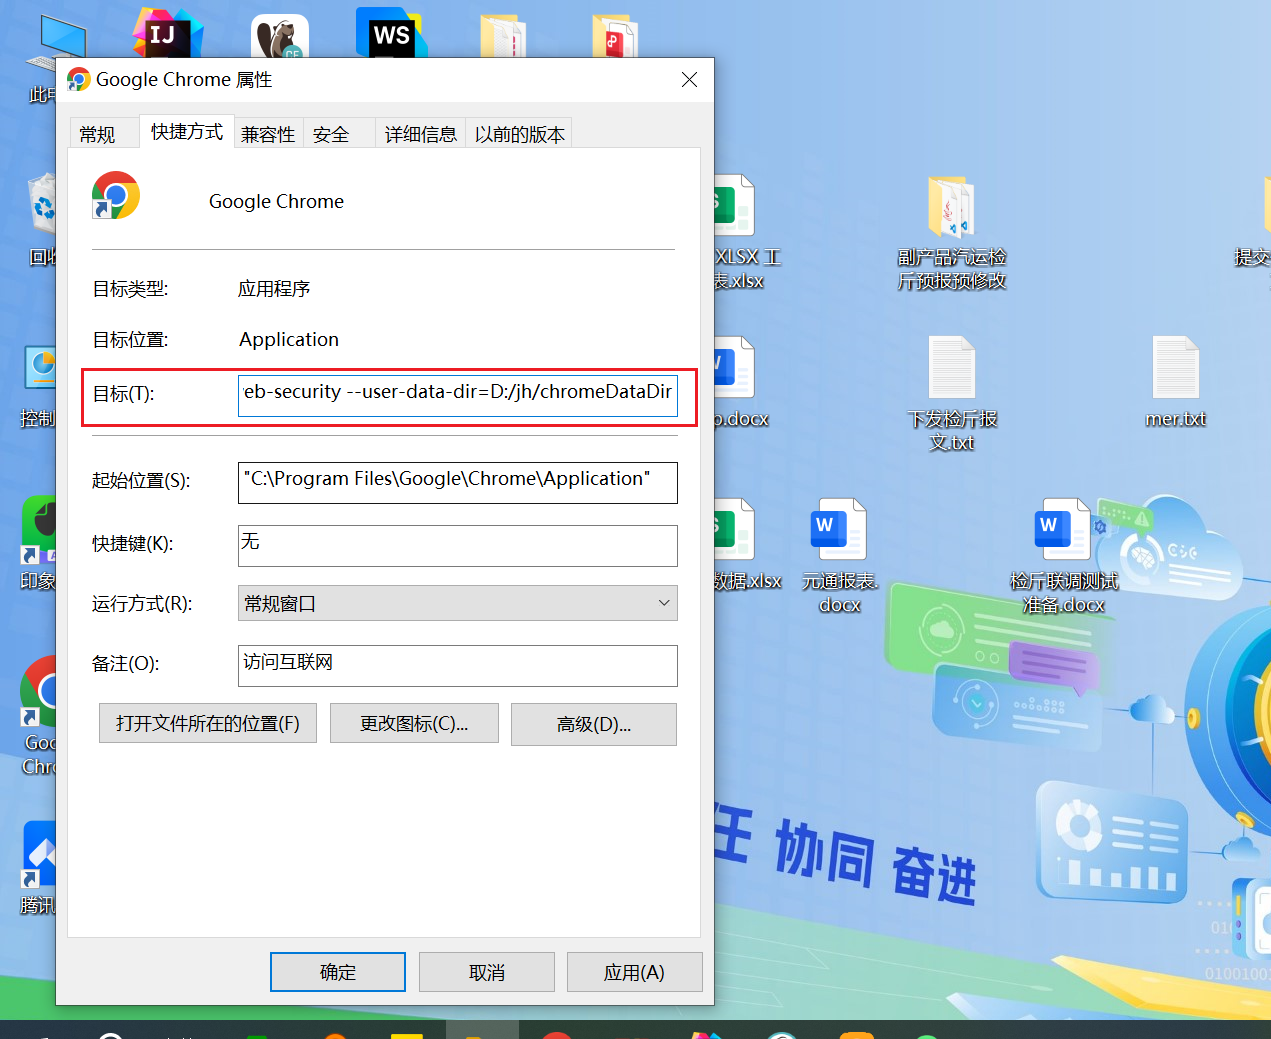
Task: Select the 副产品汽运检斤预报预修改 folder
Action: click(951, 232)
